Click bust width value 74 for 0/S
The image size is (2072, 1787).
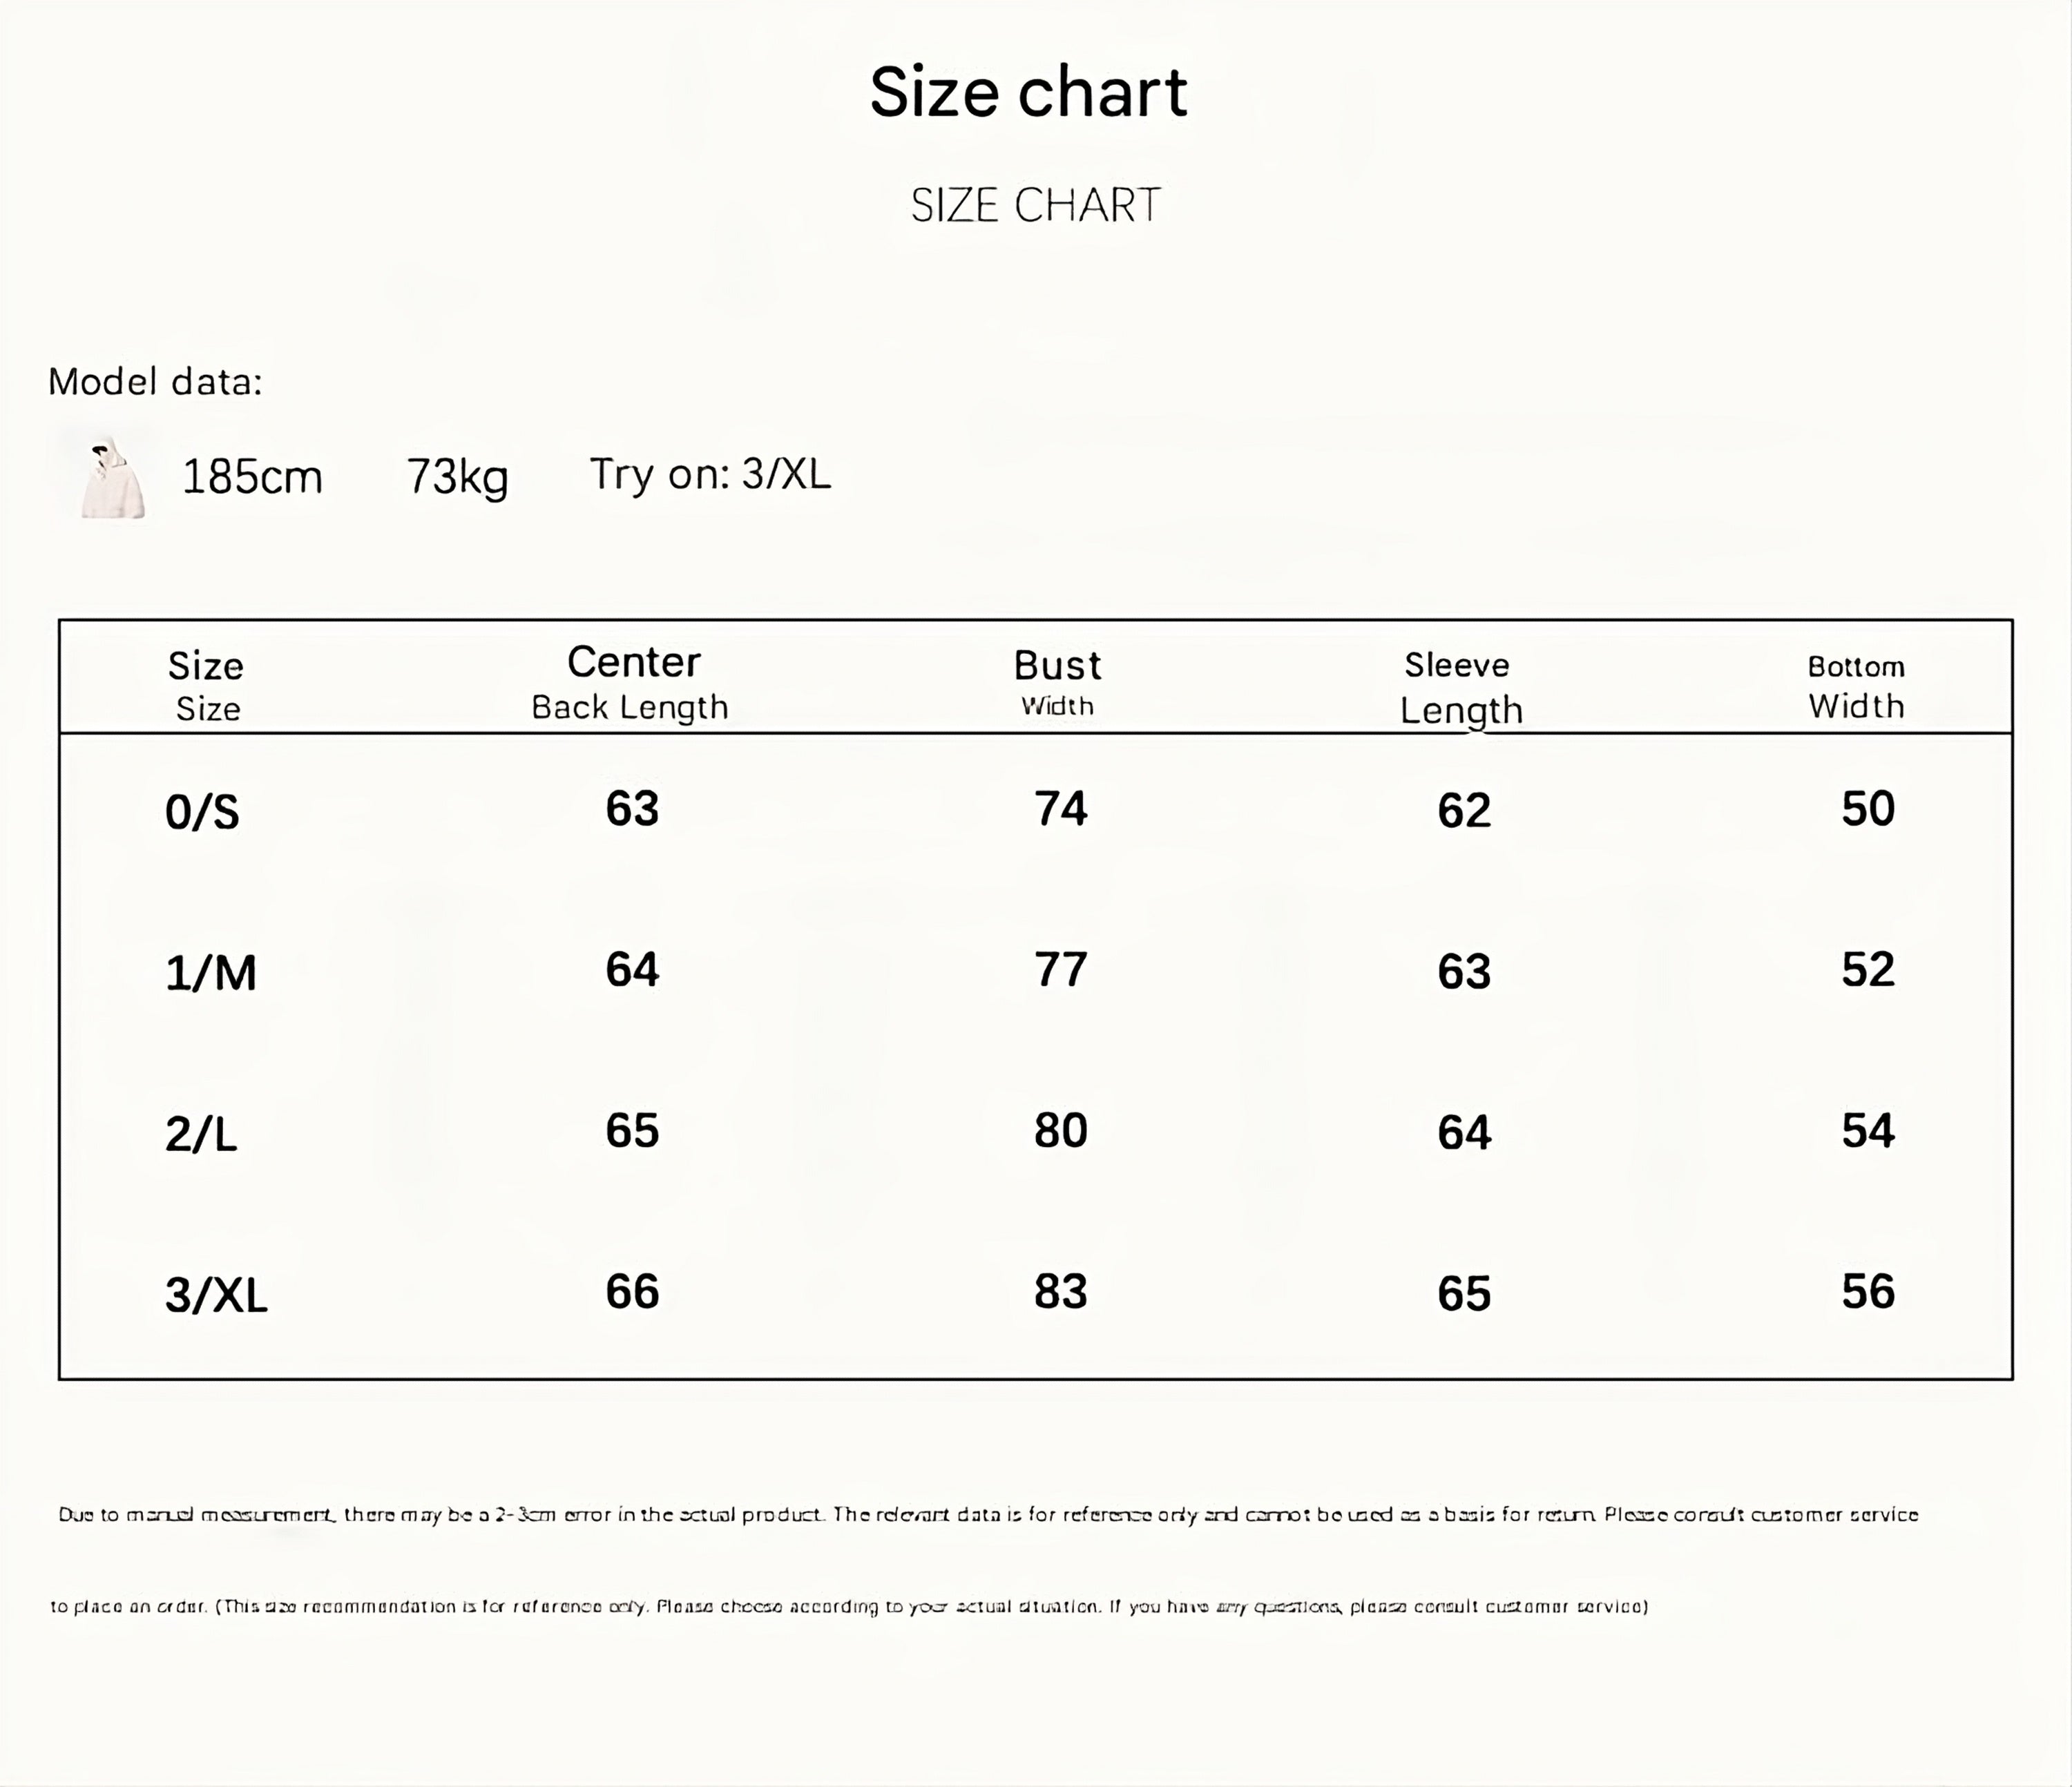(1060, 809)
